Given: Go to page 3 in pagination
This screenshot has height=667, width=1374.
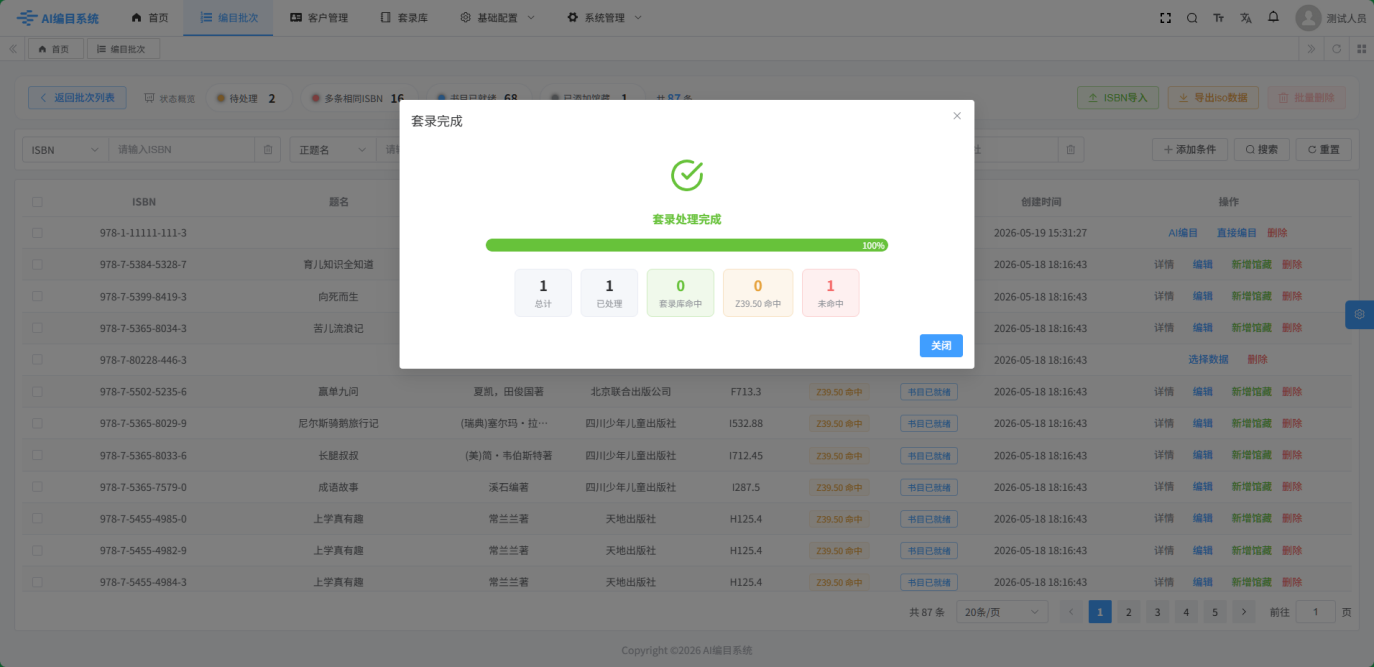Looking at the screenshot, I should pos(1157,612).
